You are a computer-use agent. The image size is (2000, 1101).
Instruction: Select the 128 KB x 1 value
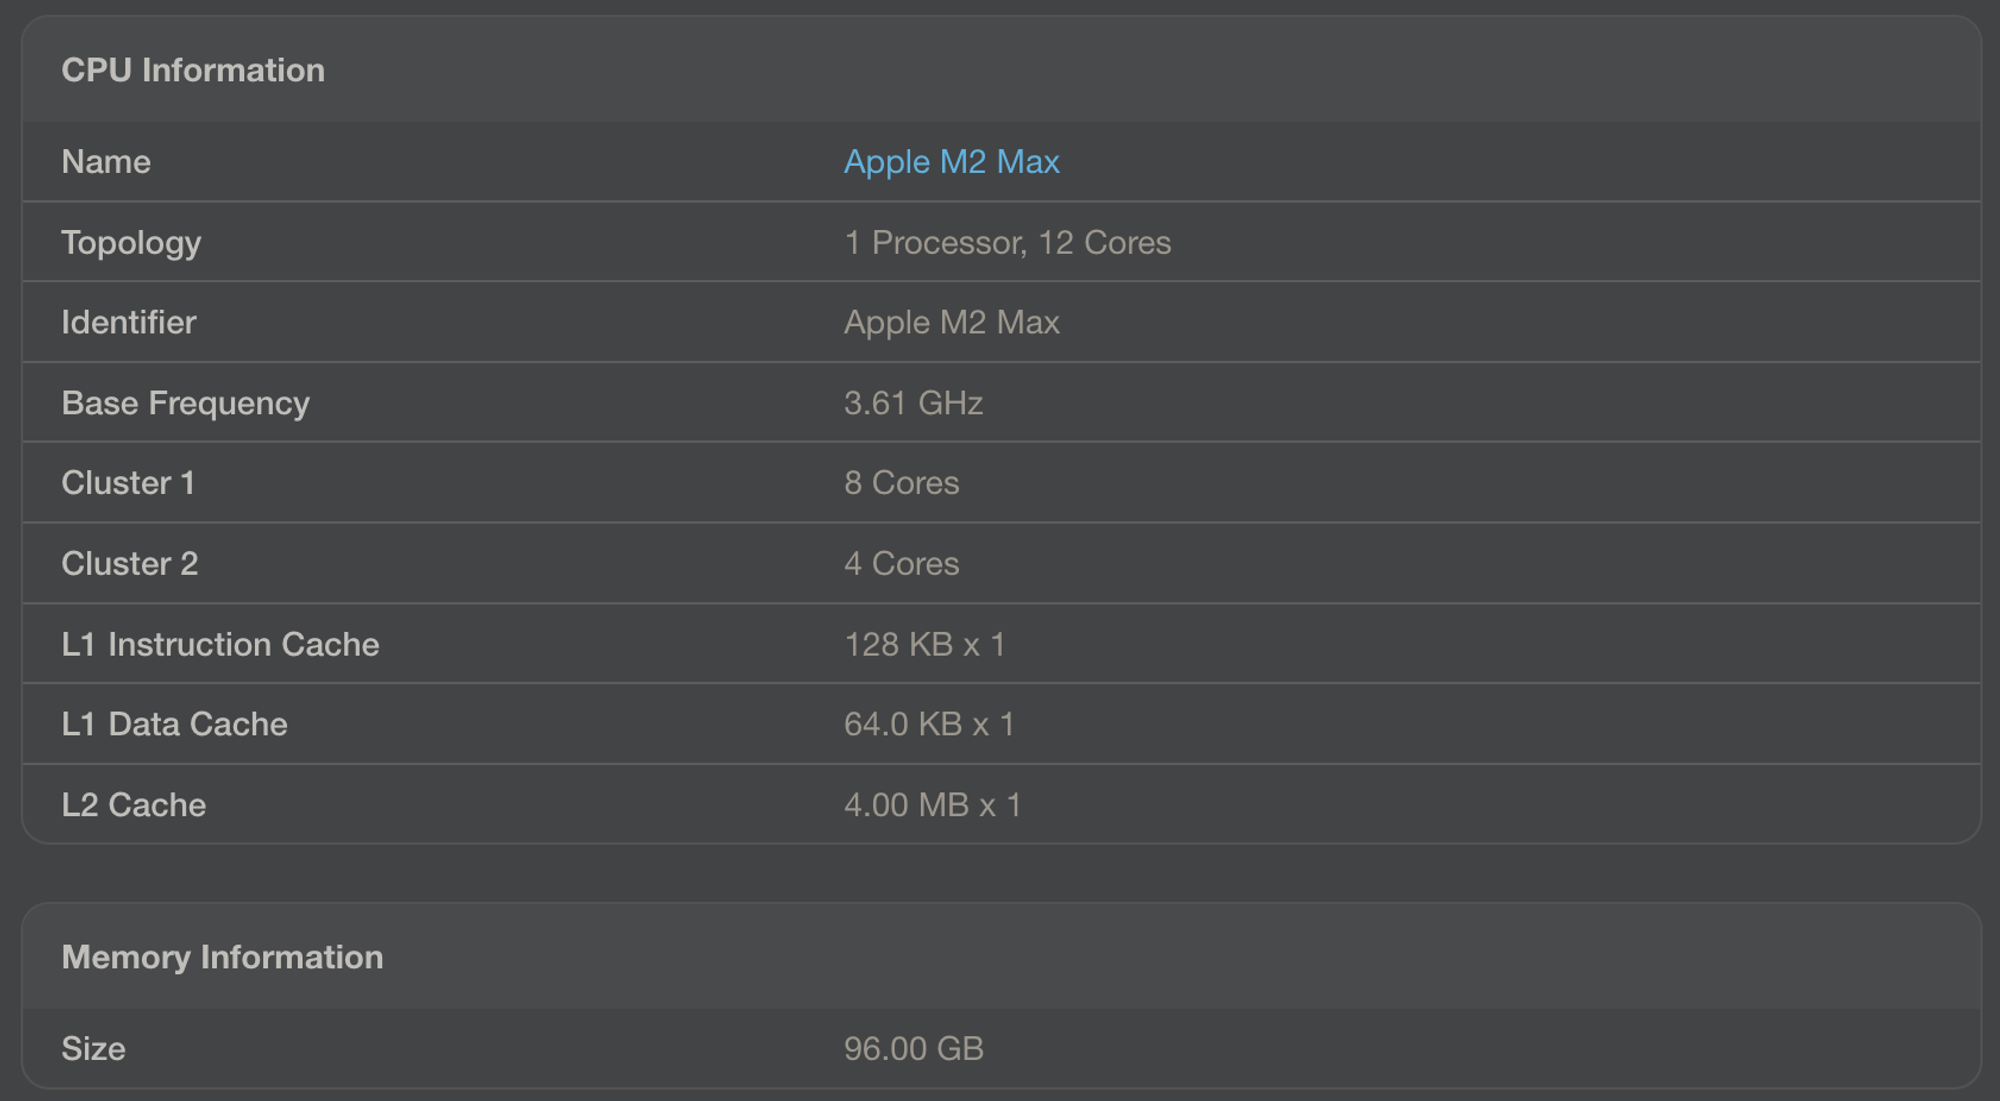point(925,644)
